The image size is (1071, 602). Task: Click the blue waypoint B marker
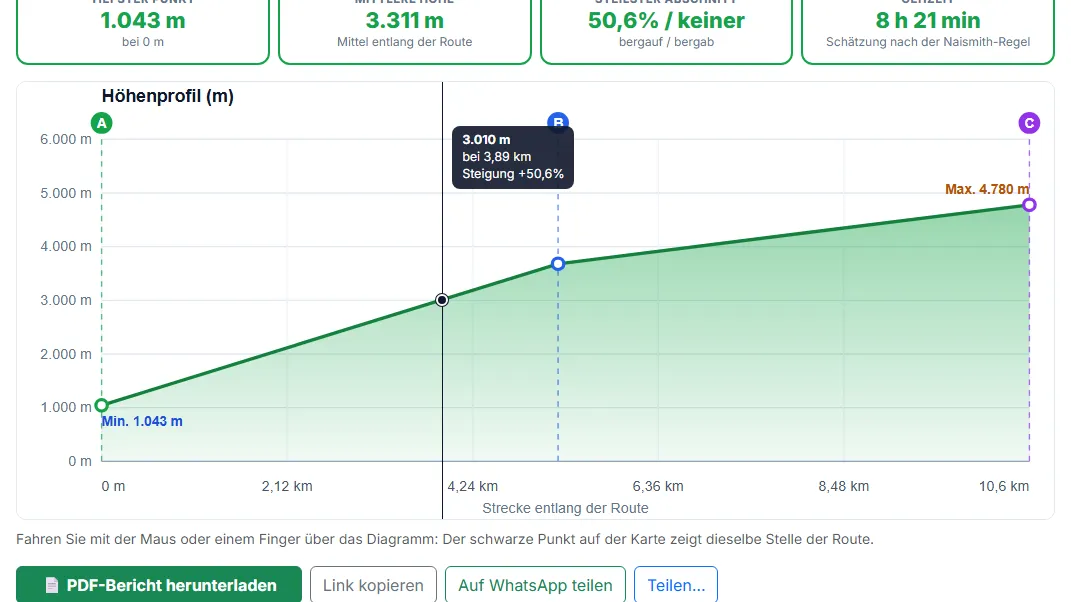click(558, 120)
